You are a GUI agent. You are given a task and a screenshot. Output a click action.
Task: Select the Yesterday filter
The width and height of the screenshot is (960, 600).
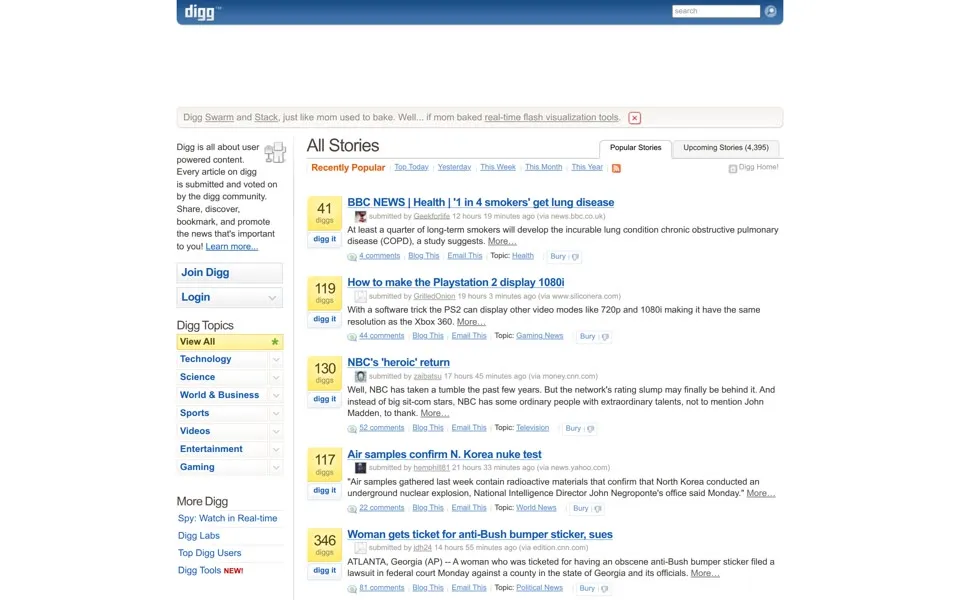coord(454,167)
